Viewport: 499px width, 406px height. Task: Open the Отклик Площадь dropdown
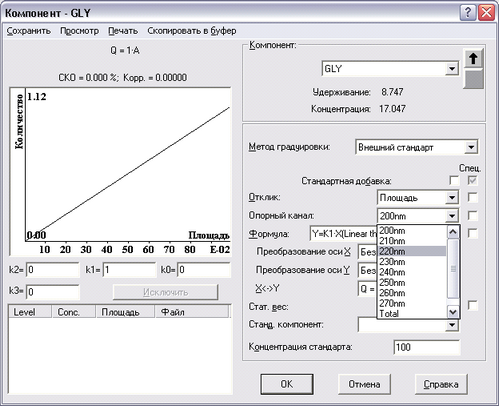point(452,198)
